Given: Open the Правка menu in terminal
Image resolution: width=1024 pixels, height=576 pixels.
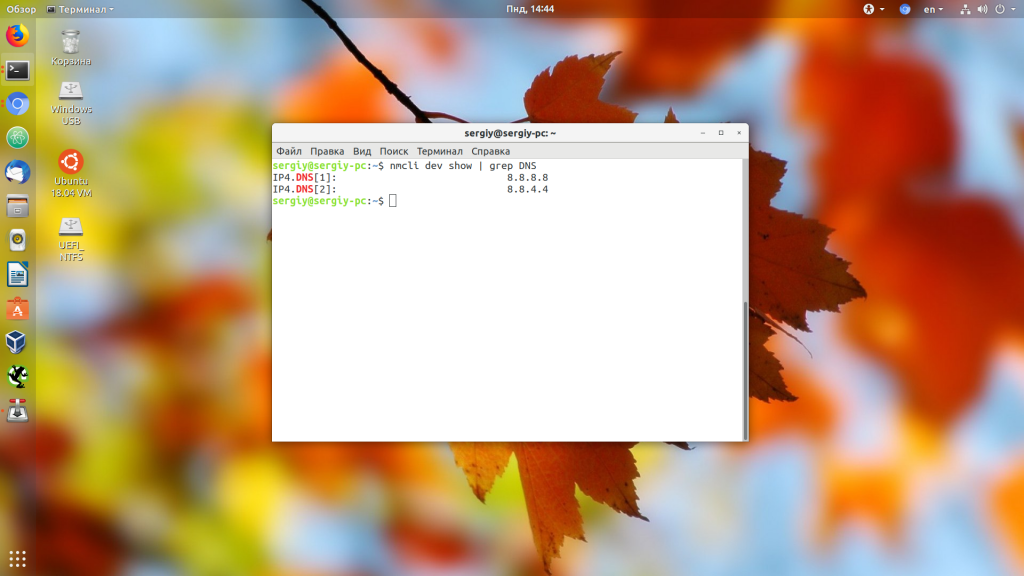Looking at the screenshot, I should (x=327, y=151).
